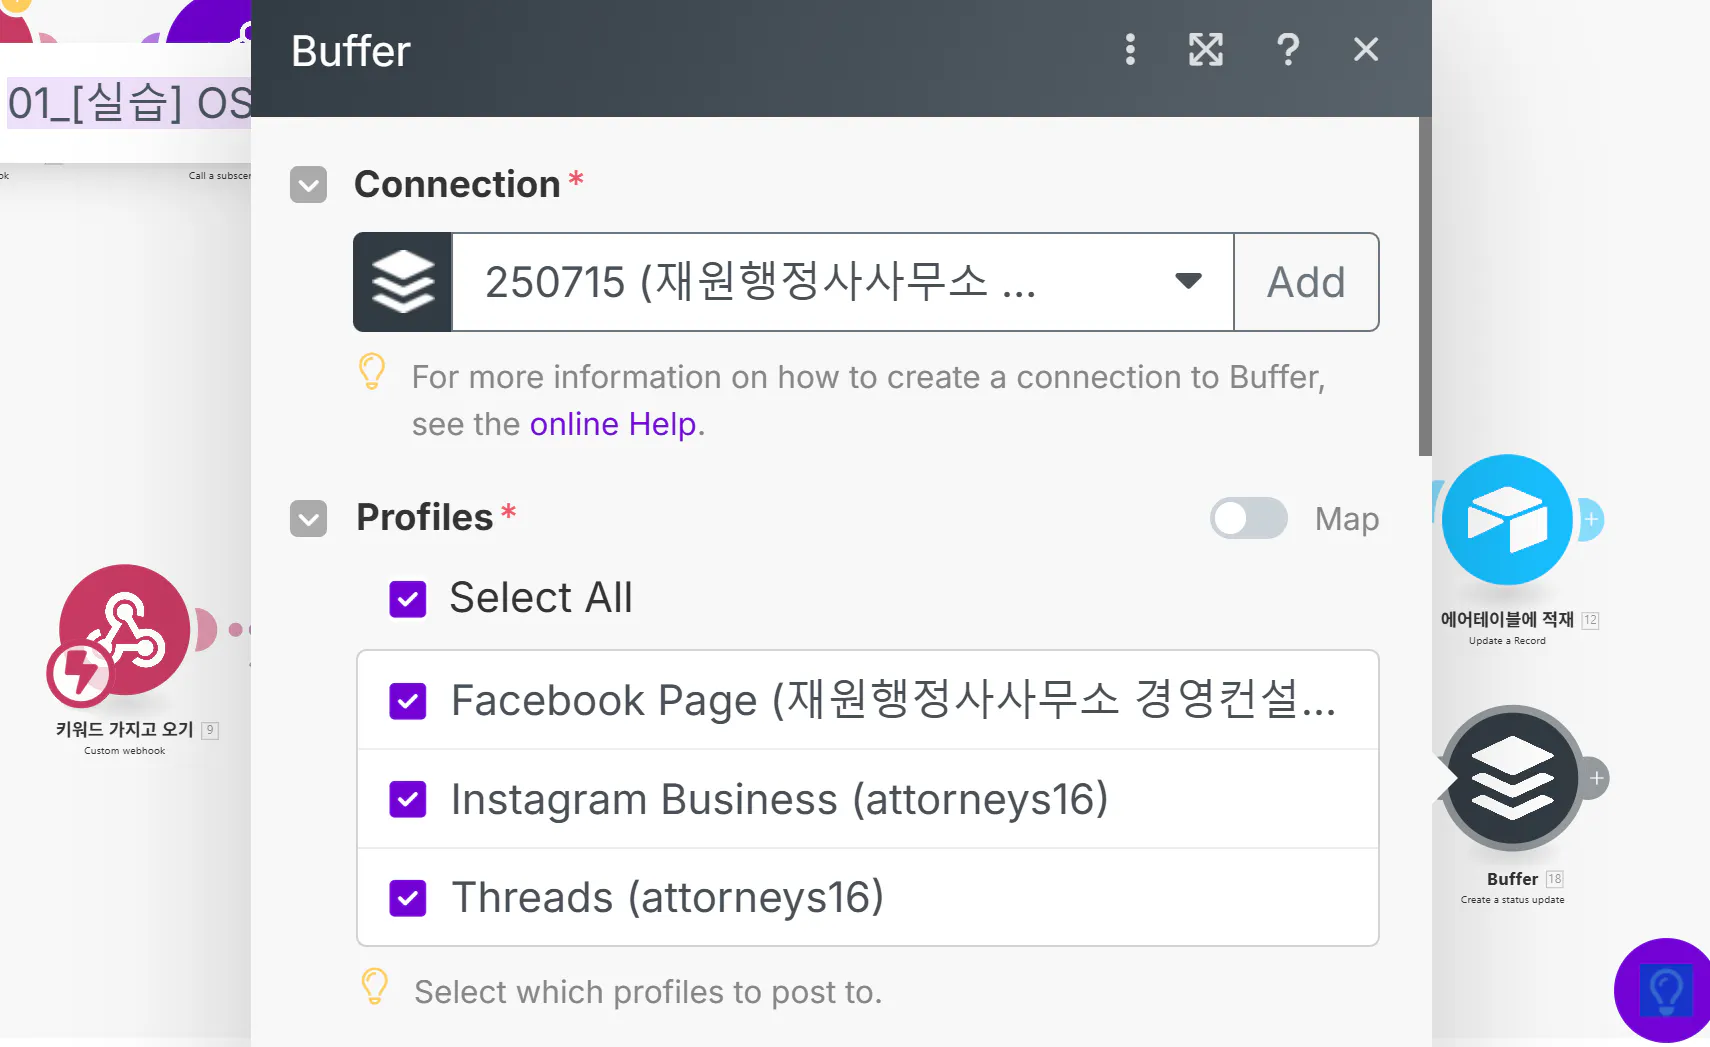Open the 250715 connection dropdown
The height and width of the screenshot is (1047, 1710).
click(843, 282)
